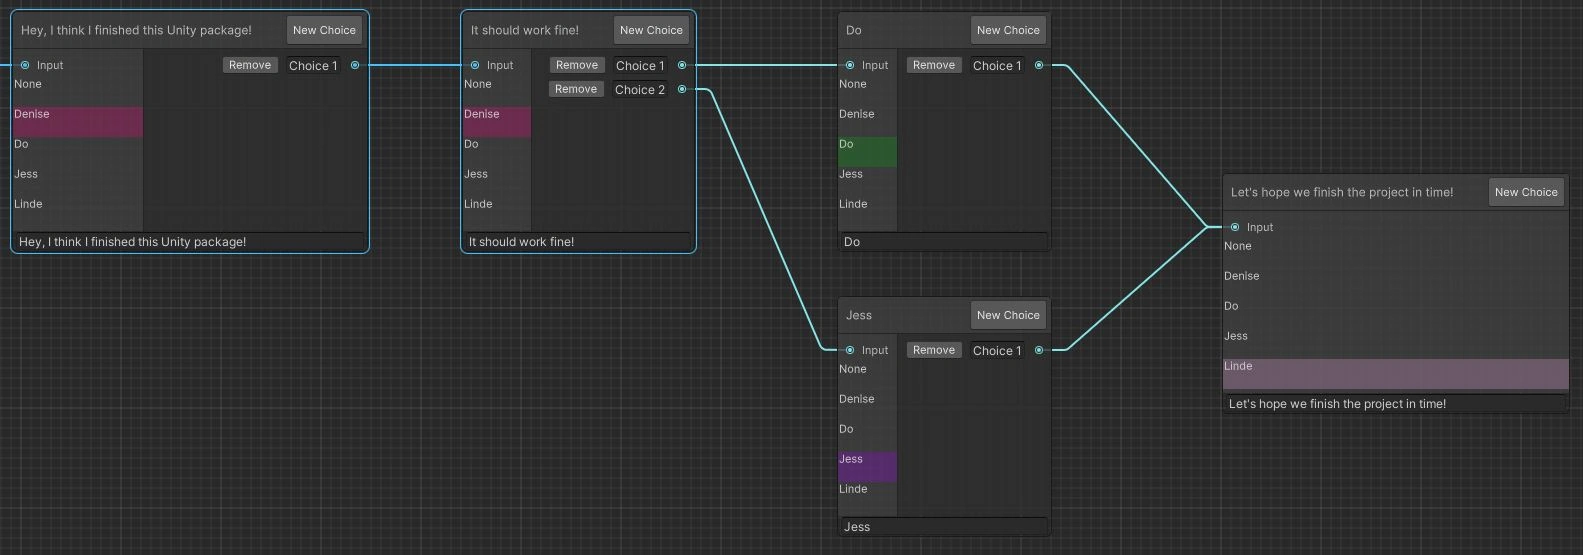Viewport: 1583px width, 555px height.
Task: Select highlighted Denise in 'Hey, I think I finished' node
Action: (x=78, y=121)
